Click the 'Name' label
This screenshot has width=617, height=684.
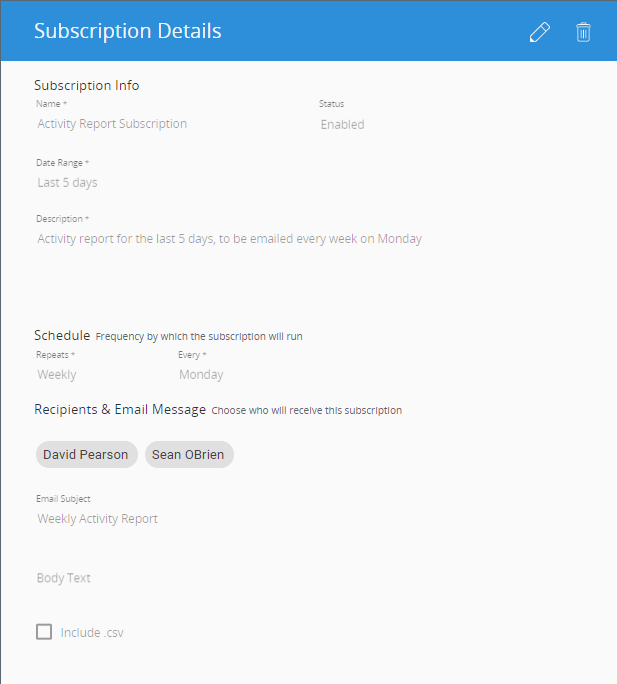pos(48,104)
